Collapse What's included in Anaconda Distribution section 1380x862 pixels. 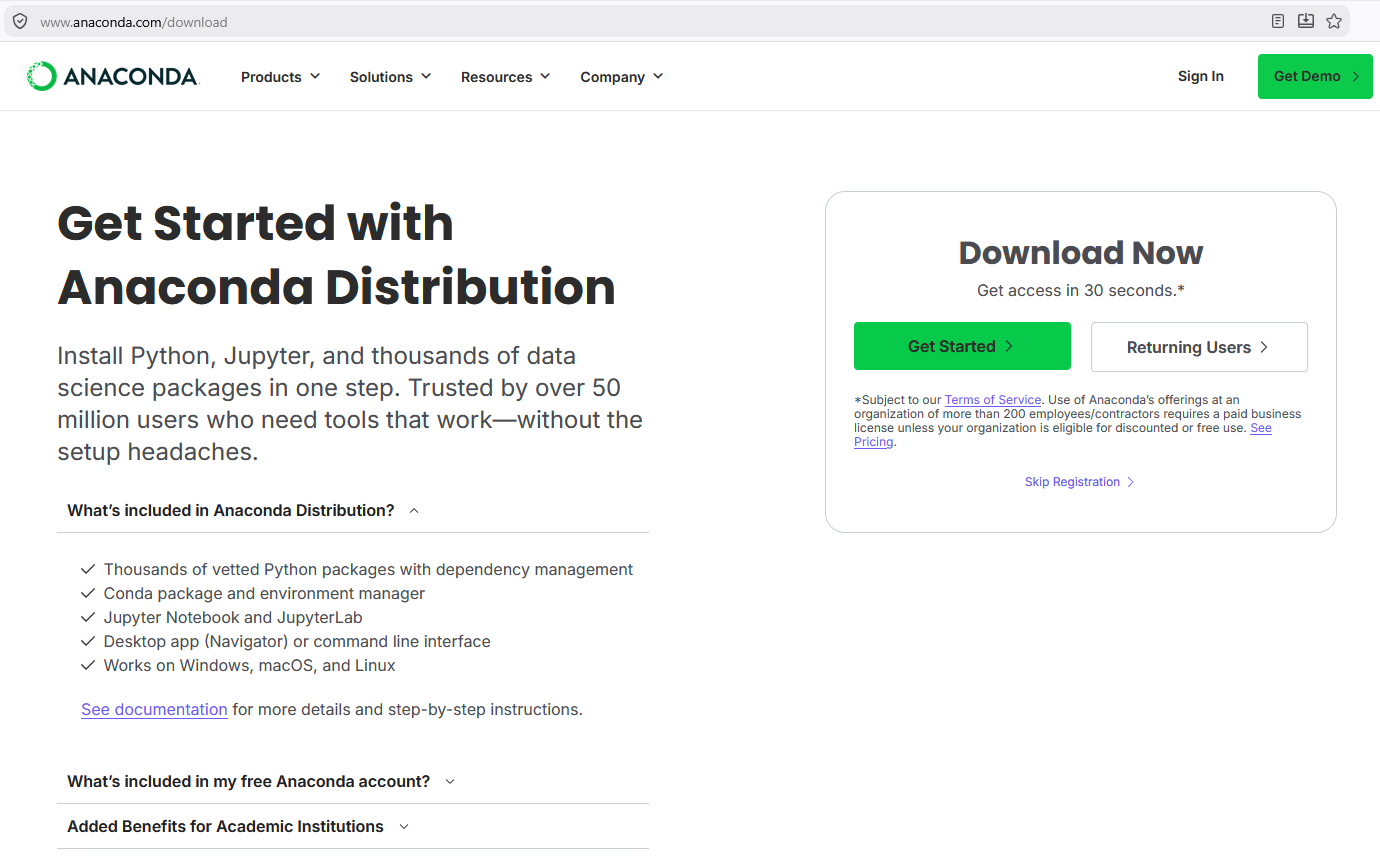click(x=353, y=510)
